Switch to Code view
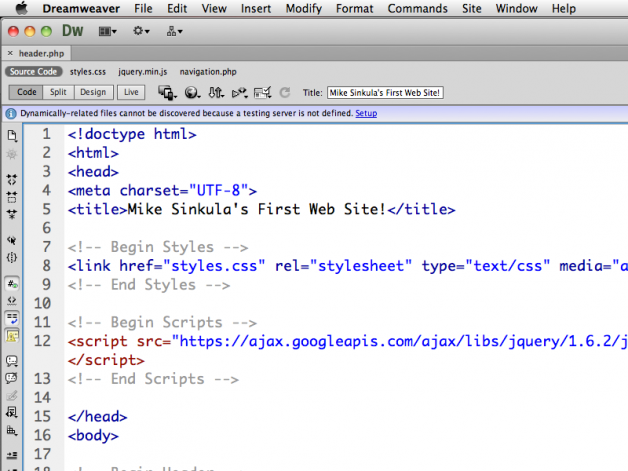Viewport: 628px width, 471px height. (x=26, y=92)
